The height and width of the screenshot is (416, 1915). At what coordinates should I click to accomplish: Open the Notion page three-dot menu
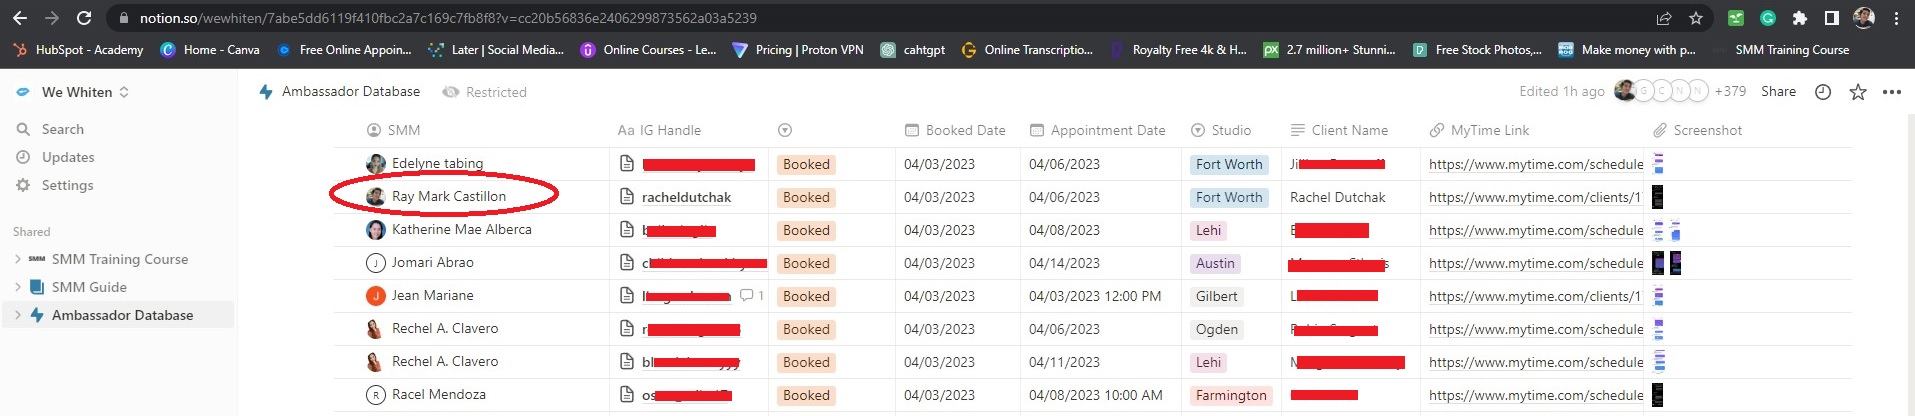(x=1891, y=92)
